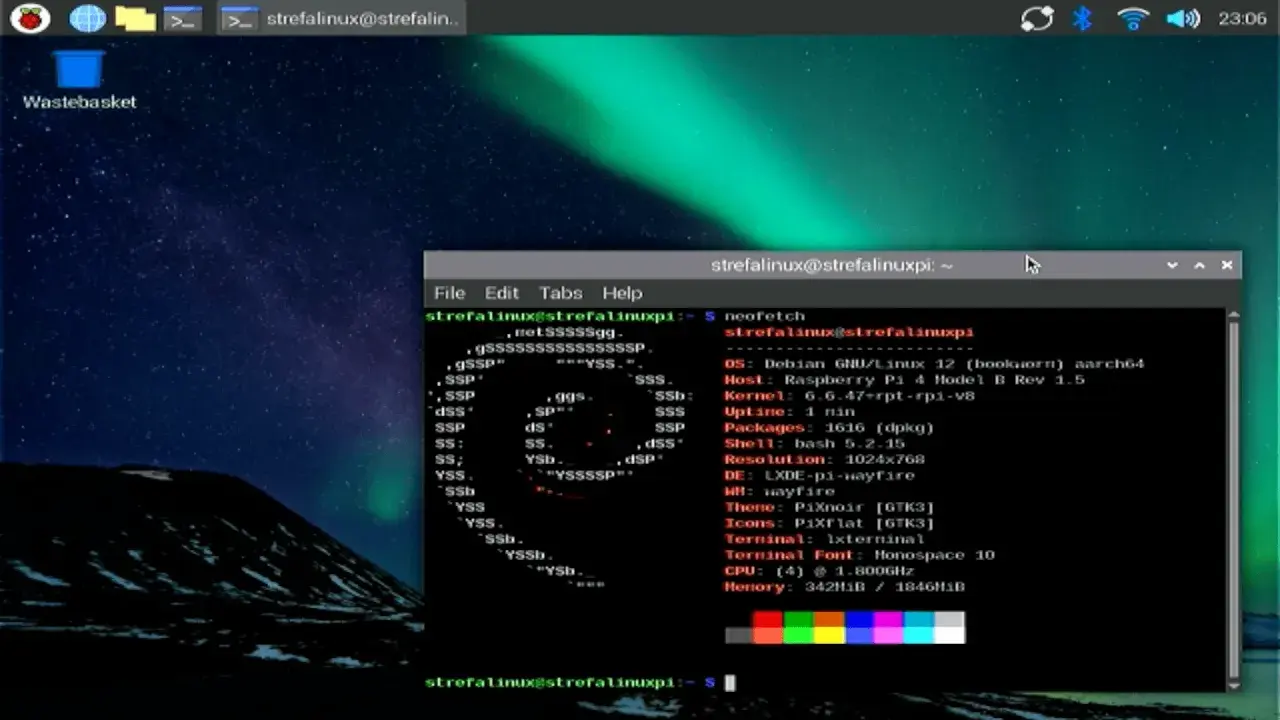Viewport: 1280px width, 720px height.
Task: Click the 'Host: Raspberry Pi 4 Model B' line
Action: click(x=904, y=380)
